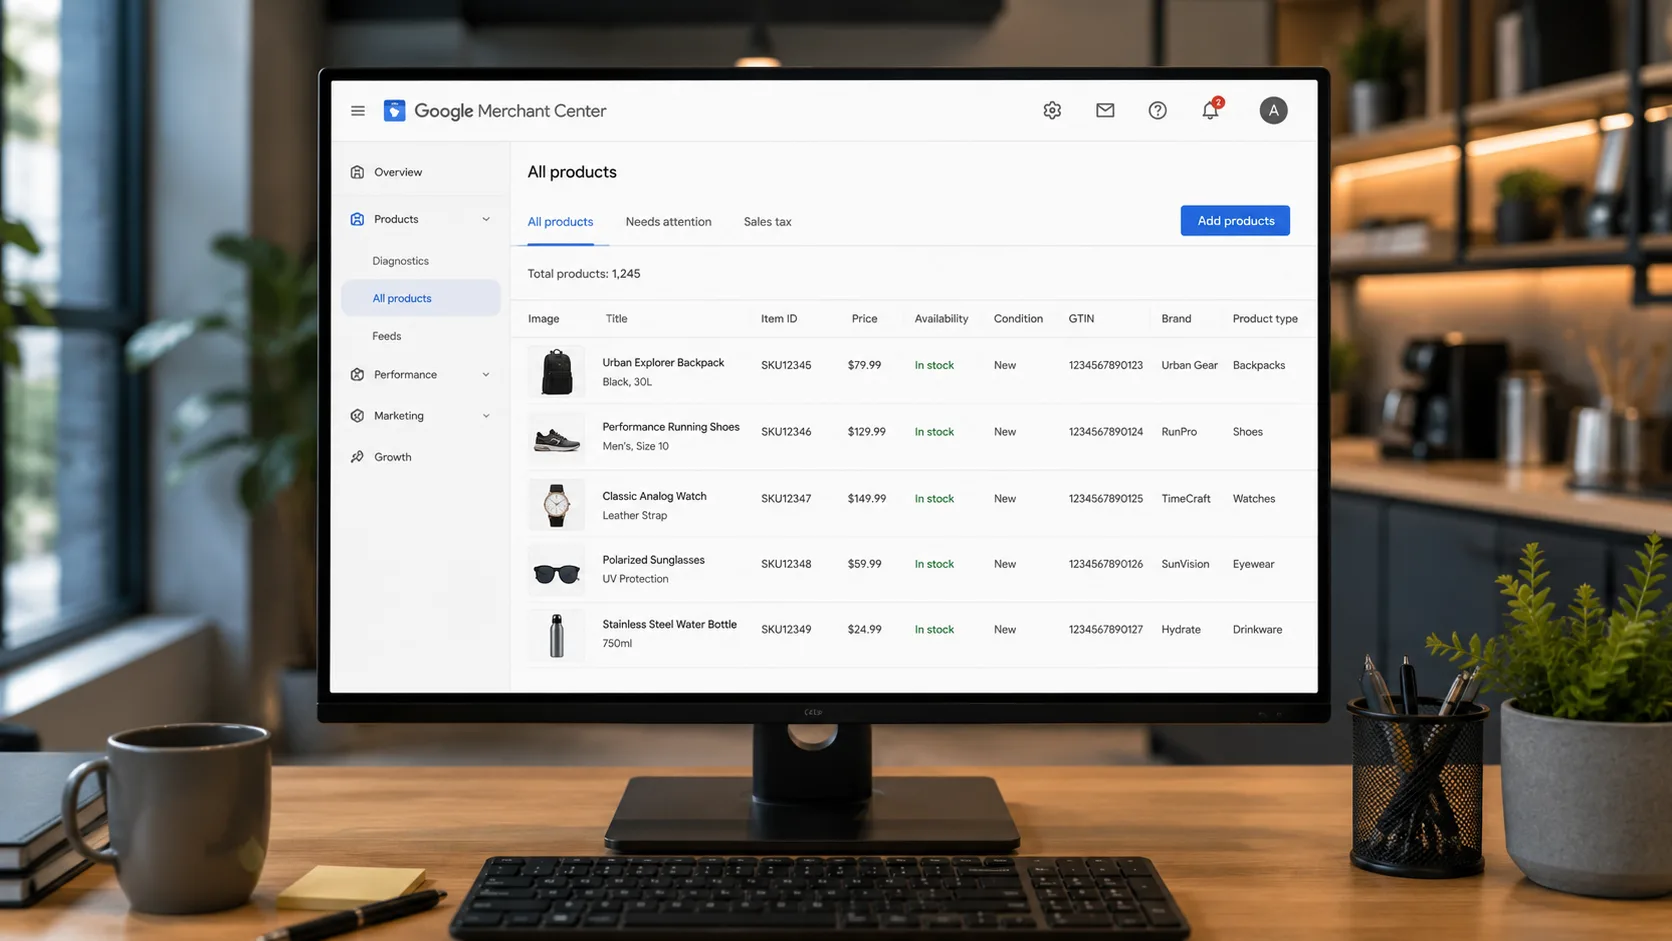Click product type Drinkware
Viewport: 1672px width, 941px height.
(1257, 630)
